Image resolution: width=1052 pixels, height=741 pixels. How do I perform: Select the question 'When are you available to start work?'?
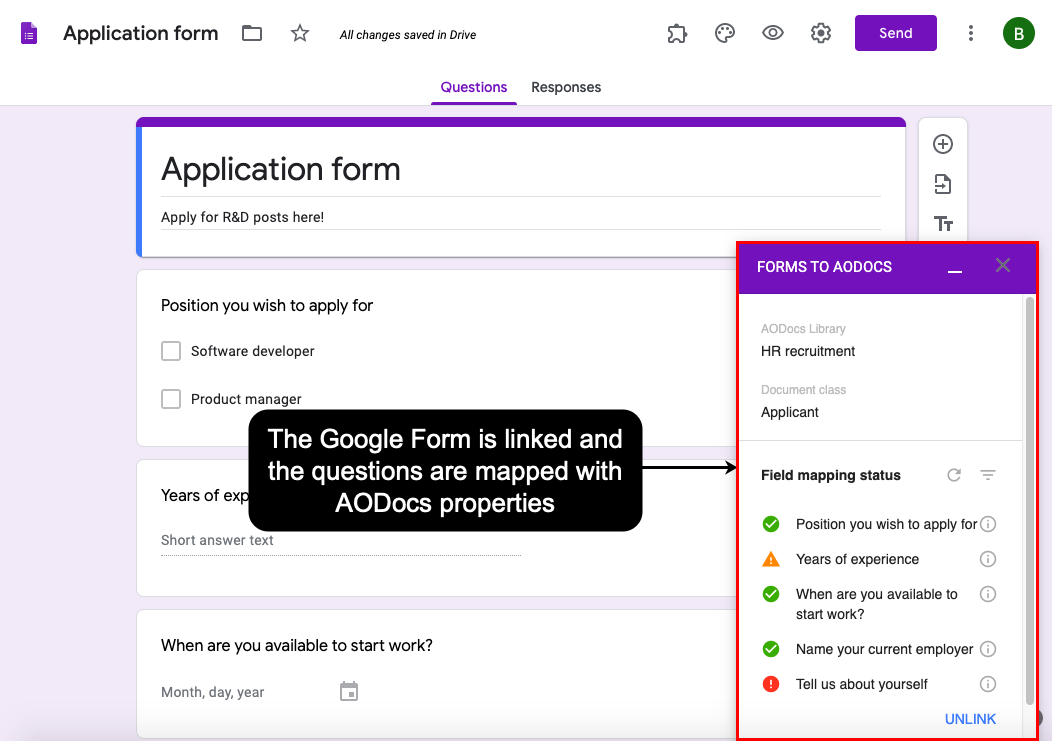pos(297,646)
